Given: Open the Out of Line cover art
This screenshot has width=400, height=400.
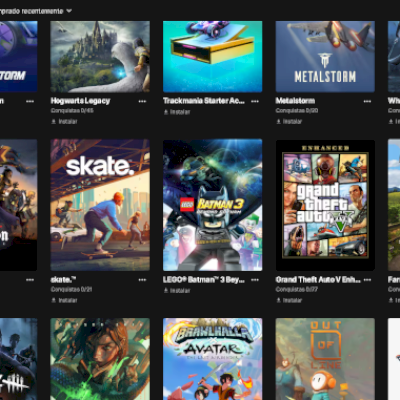Looking at the screenshot, I should point(325,359).
